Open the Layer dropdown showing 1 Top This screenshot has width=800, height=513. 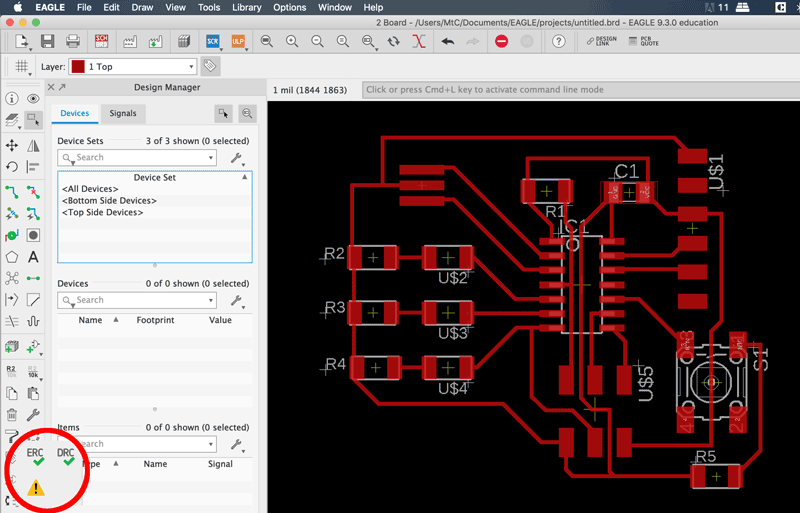click(131, 66)
